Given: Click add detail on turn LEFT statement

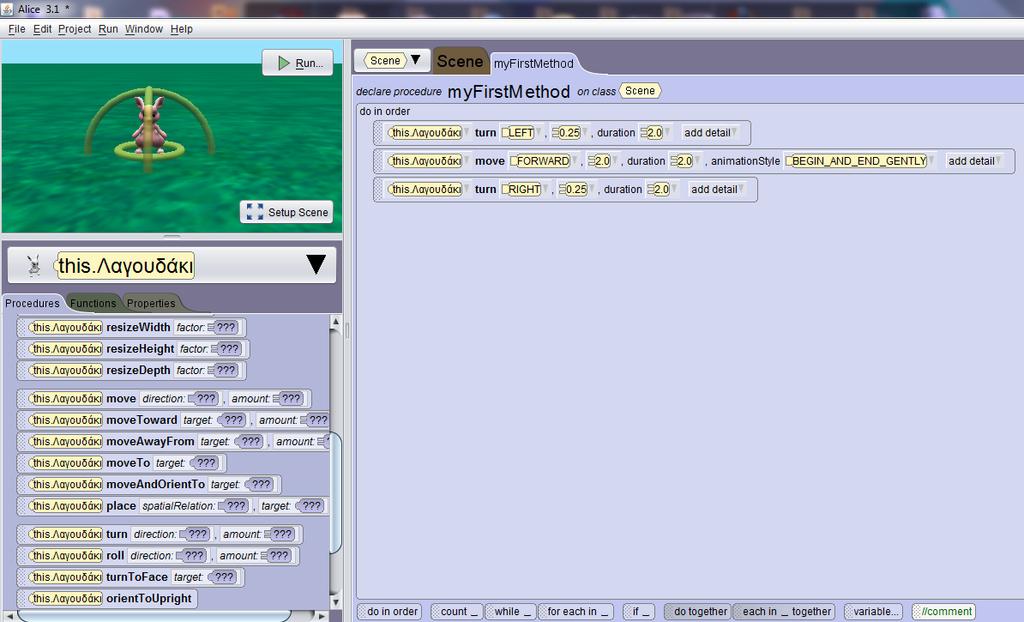Looking at the screenshot, I should (x=710, y=133).
